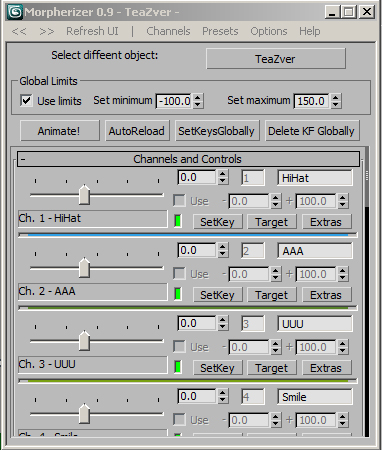
Task: Click the AAA channel slider thumb
Action: click(x=84, y=267)
